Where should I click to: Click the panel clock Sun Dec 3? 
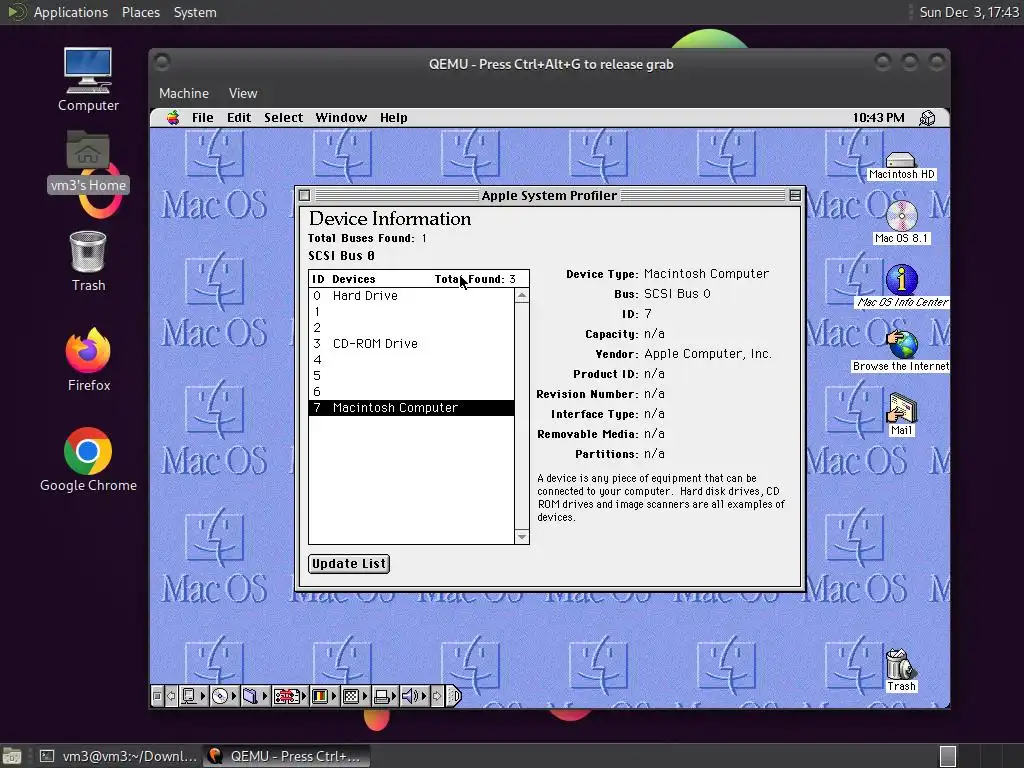(x=969, y=12)
